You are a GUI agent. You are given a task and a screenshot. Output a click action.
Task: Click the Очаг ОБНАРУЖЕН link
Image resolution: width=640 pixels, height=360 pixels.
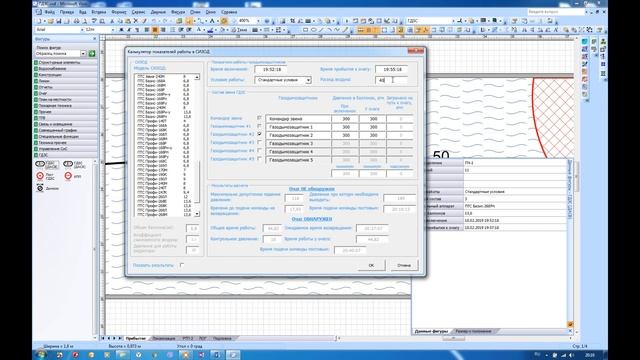coord(311,219)
